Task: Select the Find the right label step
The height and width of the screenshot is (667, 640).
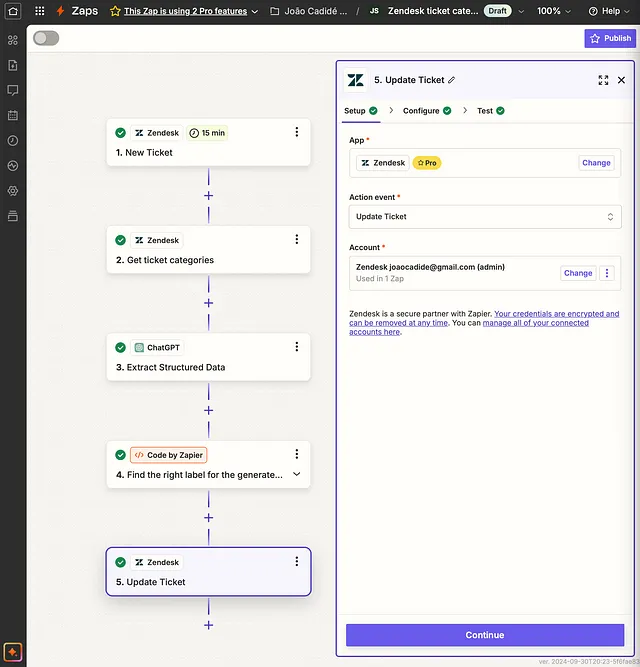Action: 208,465
